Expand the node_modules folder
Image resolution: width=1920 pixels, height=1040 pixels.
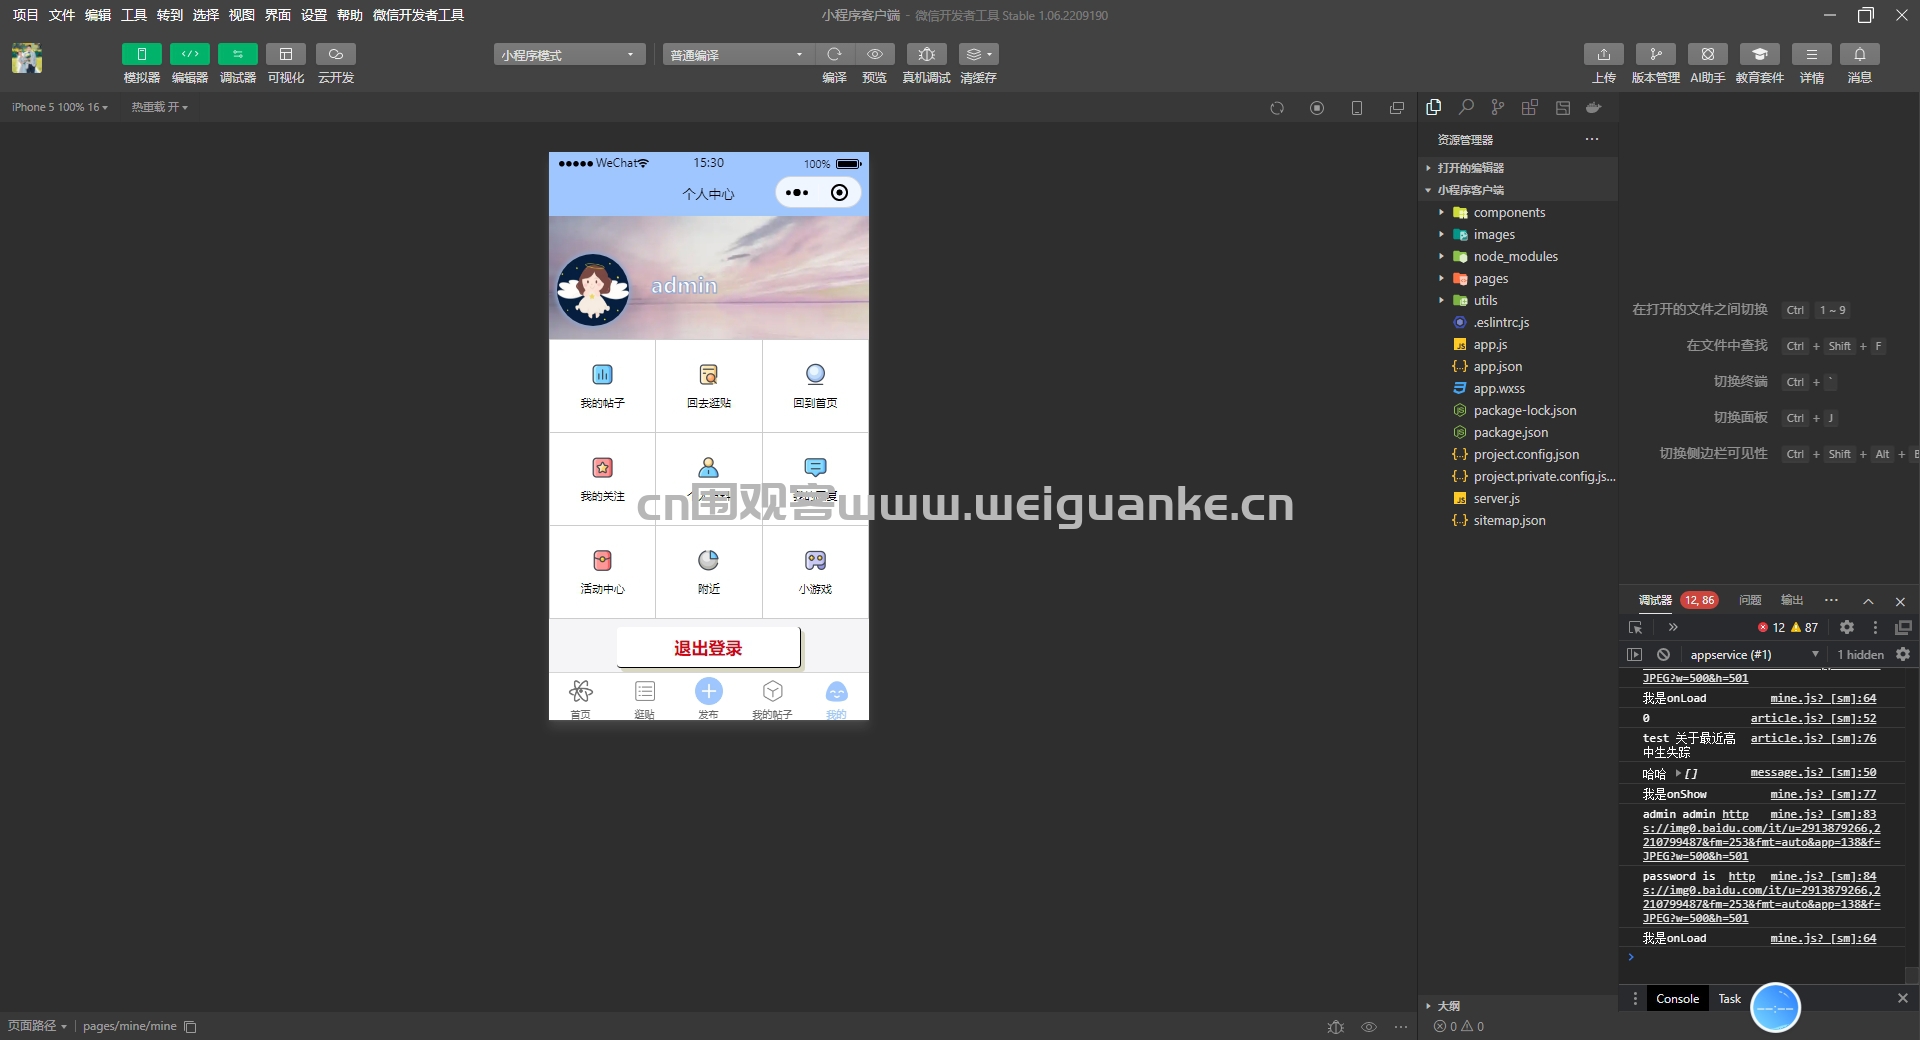pyautogui.click(x=1518, y=256)
